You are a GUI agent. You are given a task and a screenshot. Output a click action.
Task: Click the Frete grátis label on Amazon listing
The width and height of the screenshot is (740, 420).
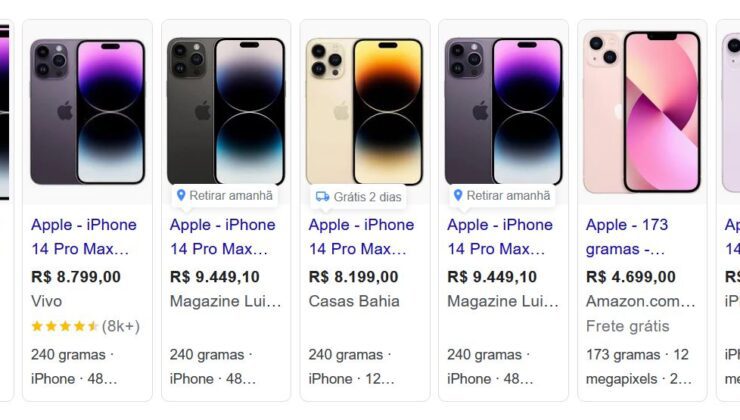(627, 326)
